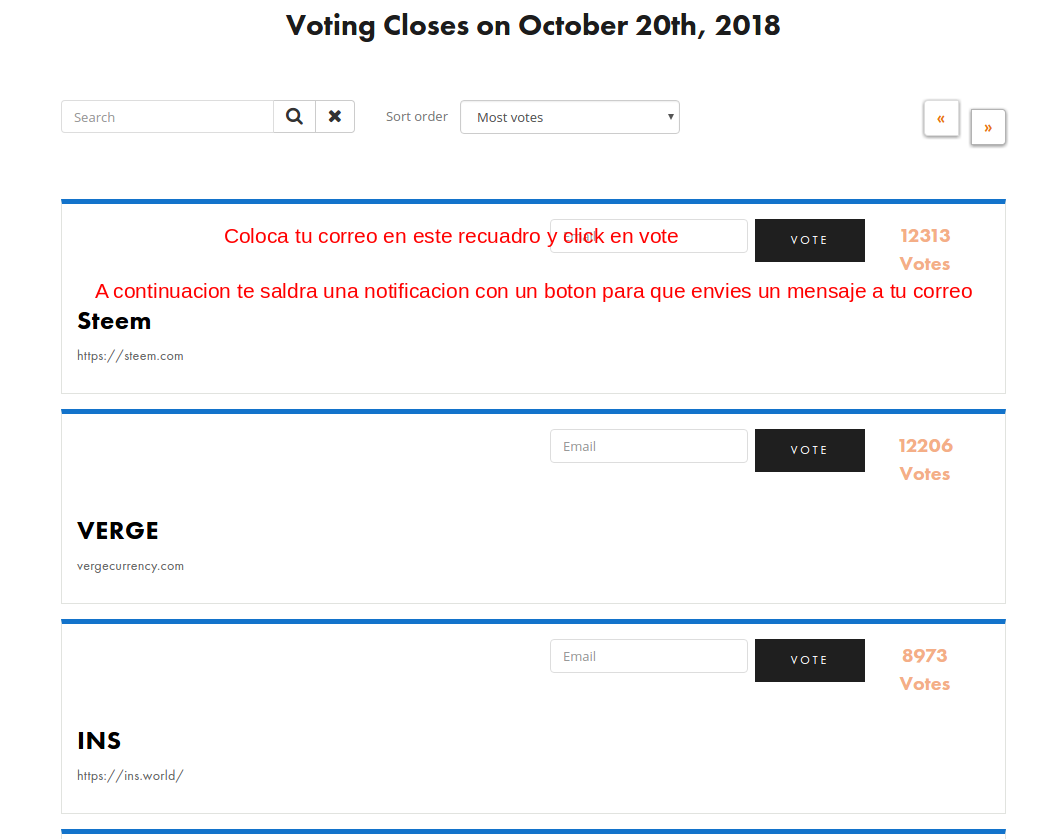The height and width of the screenshot is (839, 1060).
Task: Click the VERGE entry title
Action: click(118, 531)
